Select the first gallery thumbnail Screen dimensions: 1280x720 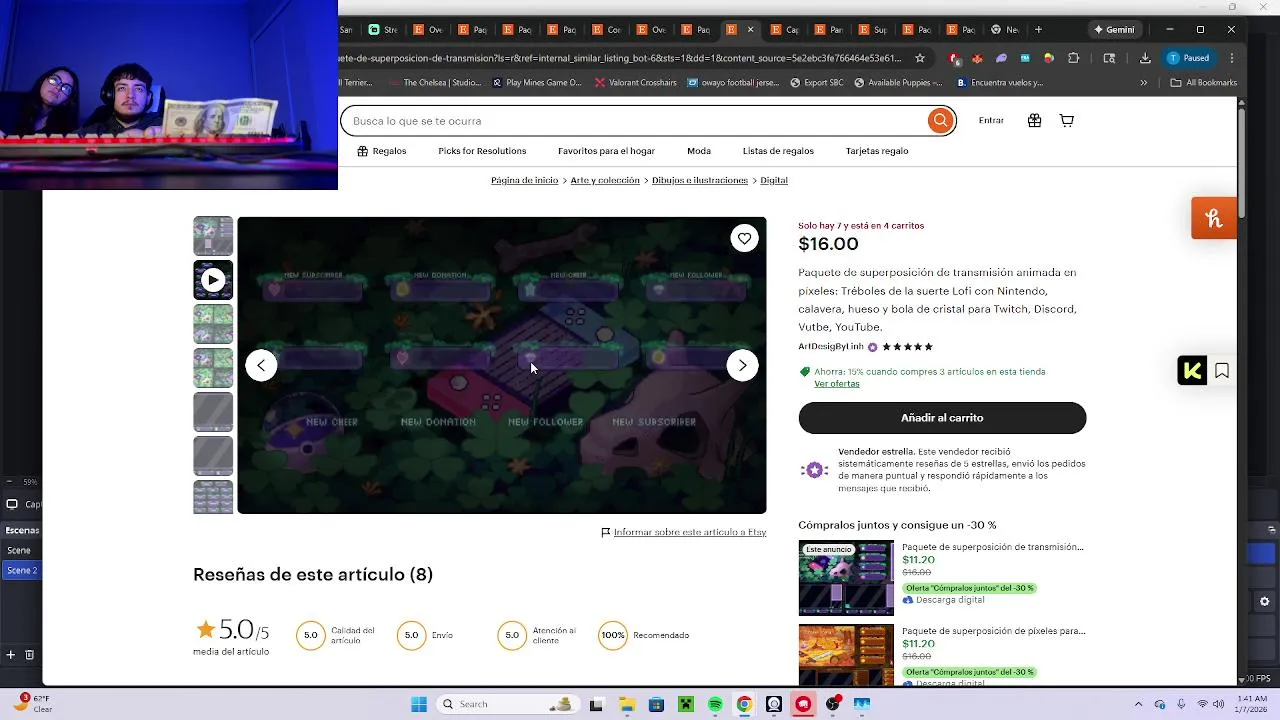213,236
